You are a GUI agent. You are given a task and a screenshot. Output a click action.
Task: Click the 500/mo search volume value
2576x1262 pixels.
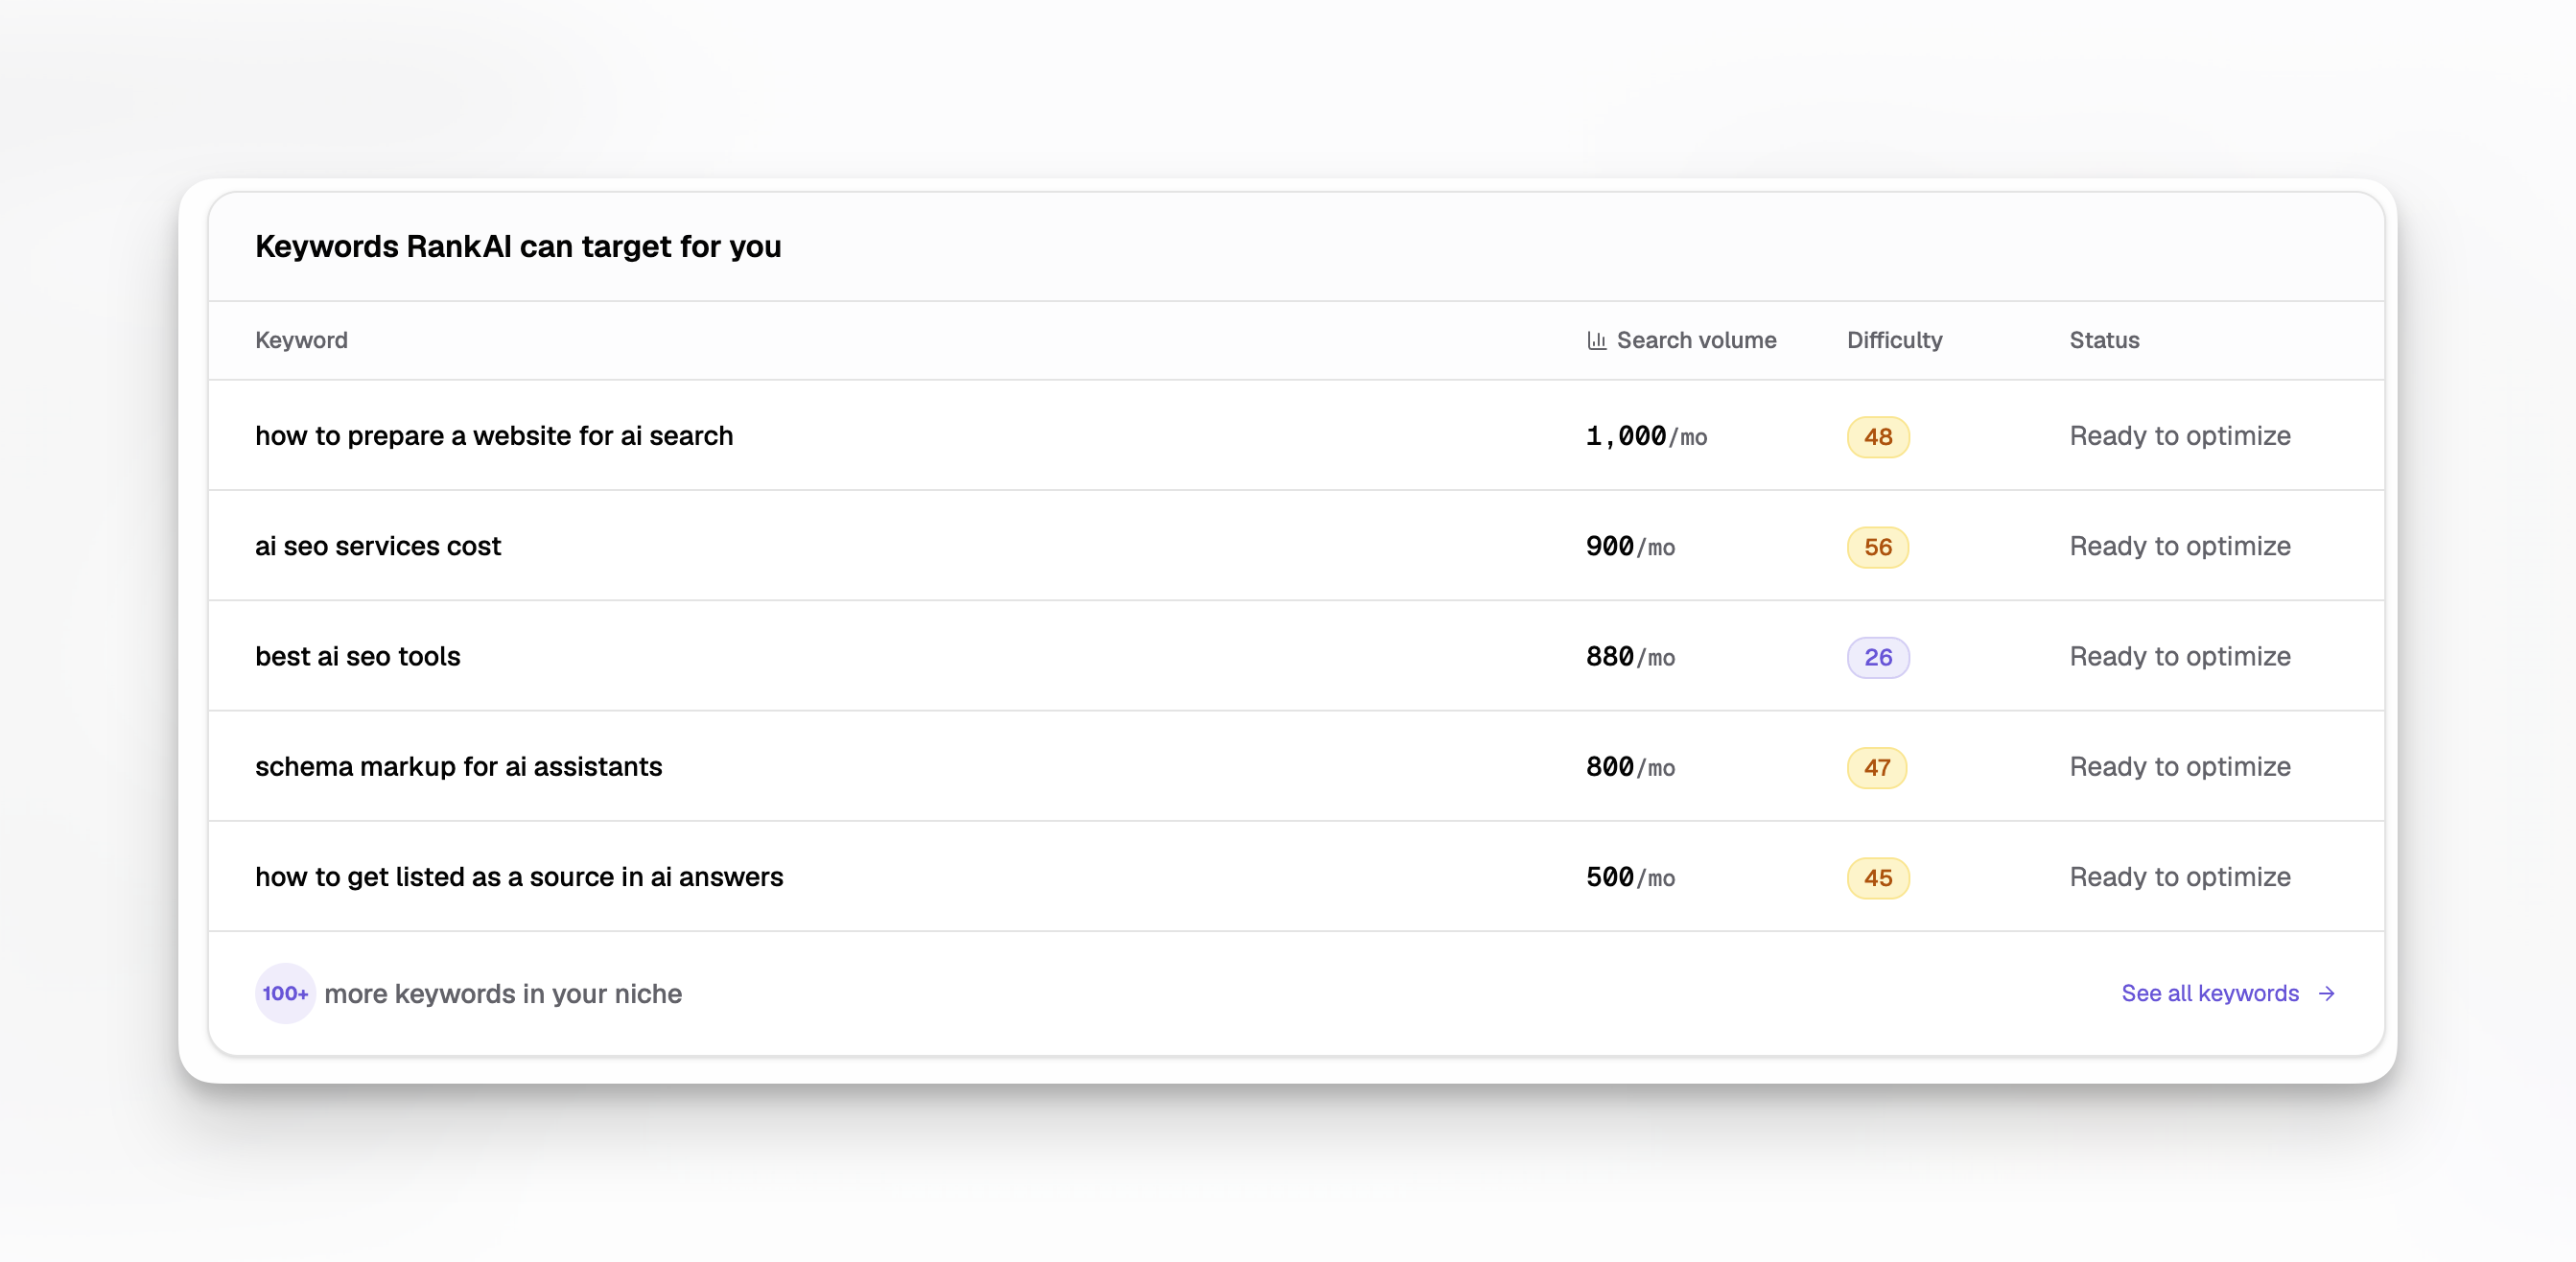click(1630, 877)
